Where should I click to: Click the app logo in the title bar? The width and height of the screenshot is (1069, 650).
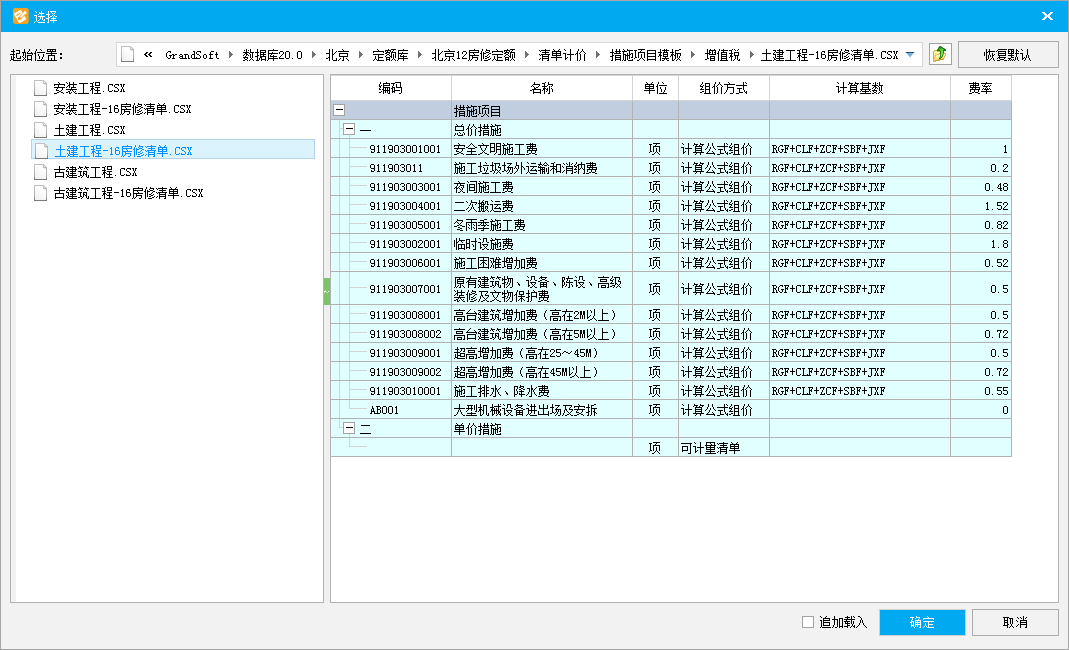tap(20, 16)
